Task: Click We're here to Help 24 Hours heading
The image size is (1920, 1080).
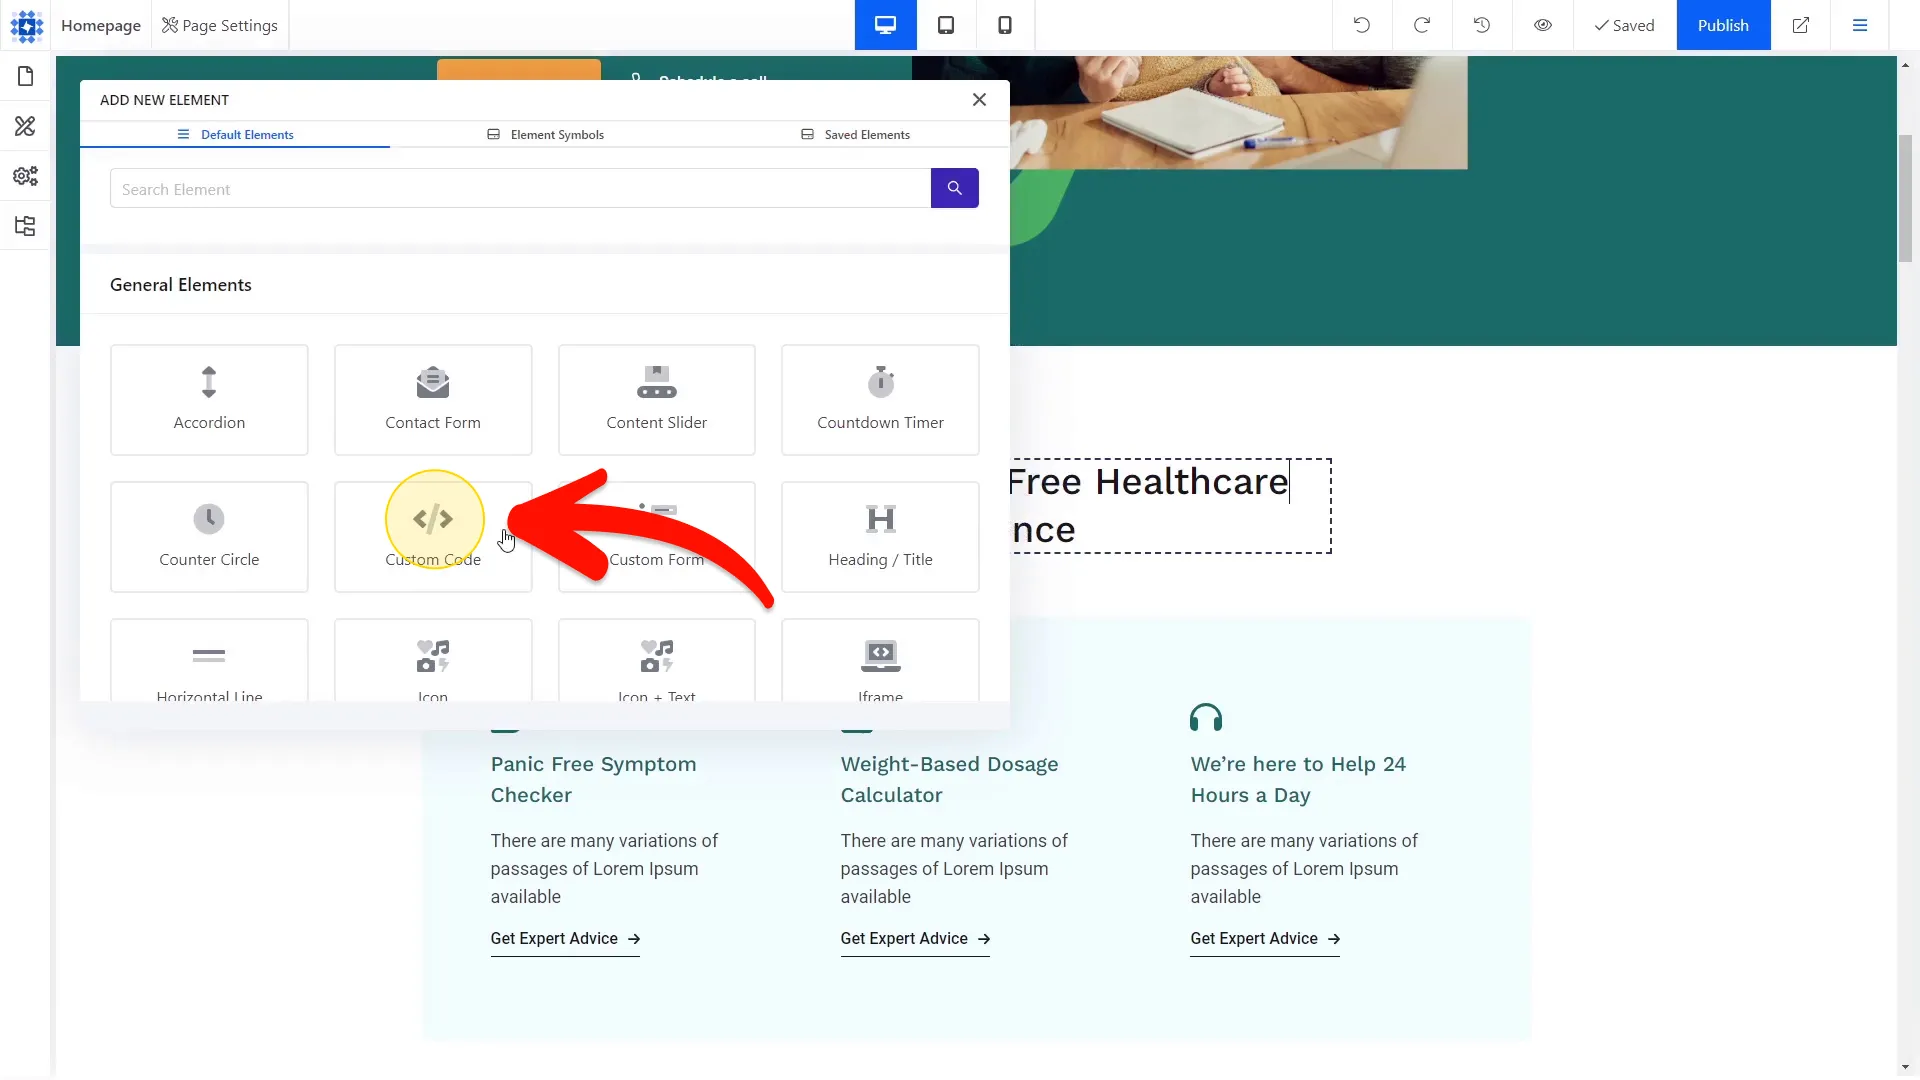Action: 1298,780
